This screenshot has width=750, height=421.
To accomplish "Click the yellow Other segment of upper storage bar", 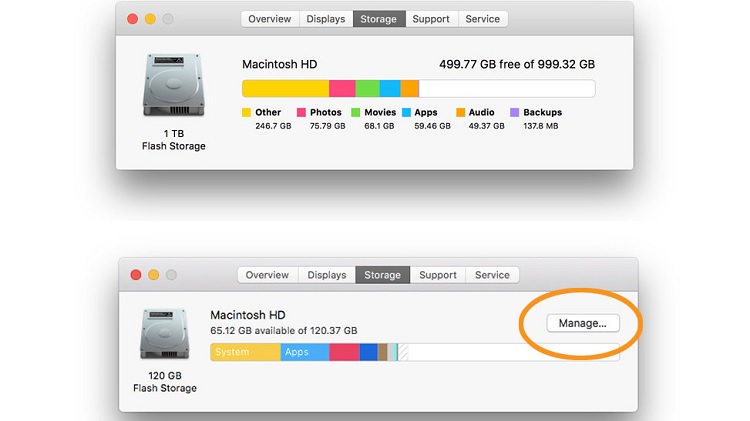I will point(286,89).
